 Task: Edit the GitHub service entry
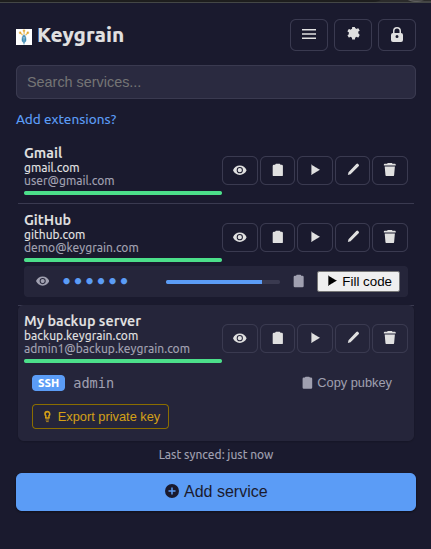pyautogui.click(x=353, y=237)
